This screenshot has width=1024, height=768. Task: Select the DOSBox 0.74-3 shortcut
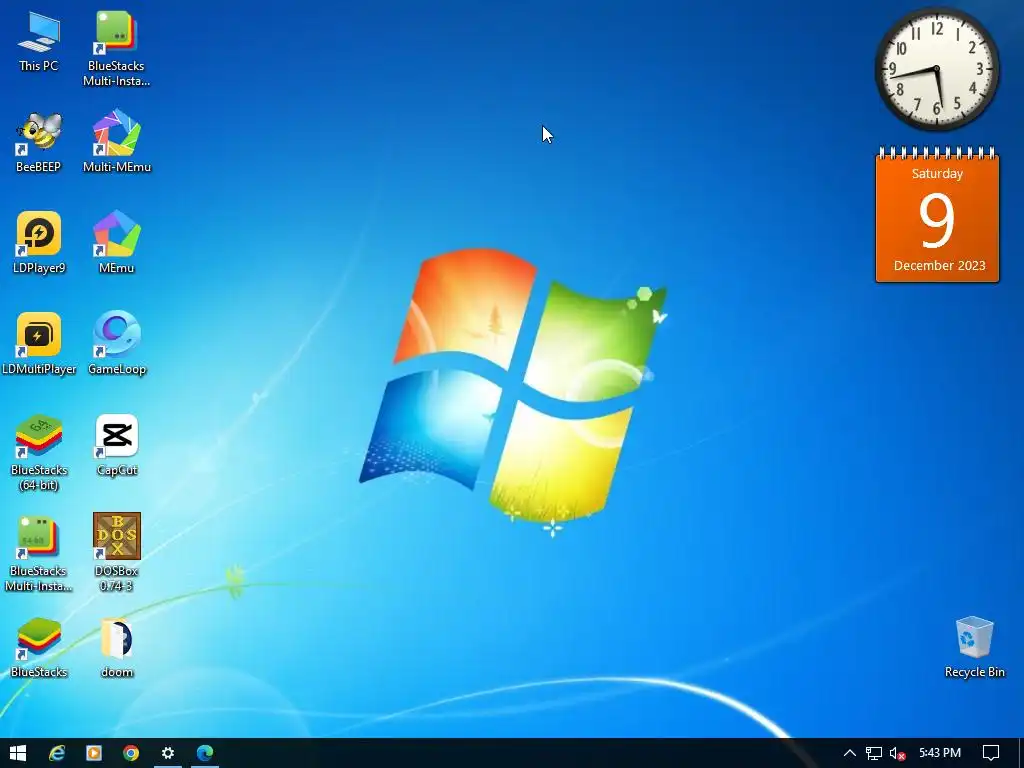pyautogui.click(x=116, y=552)
